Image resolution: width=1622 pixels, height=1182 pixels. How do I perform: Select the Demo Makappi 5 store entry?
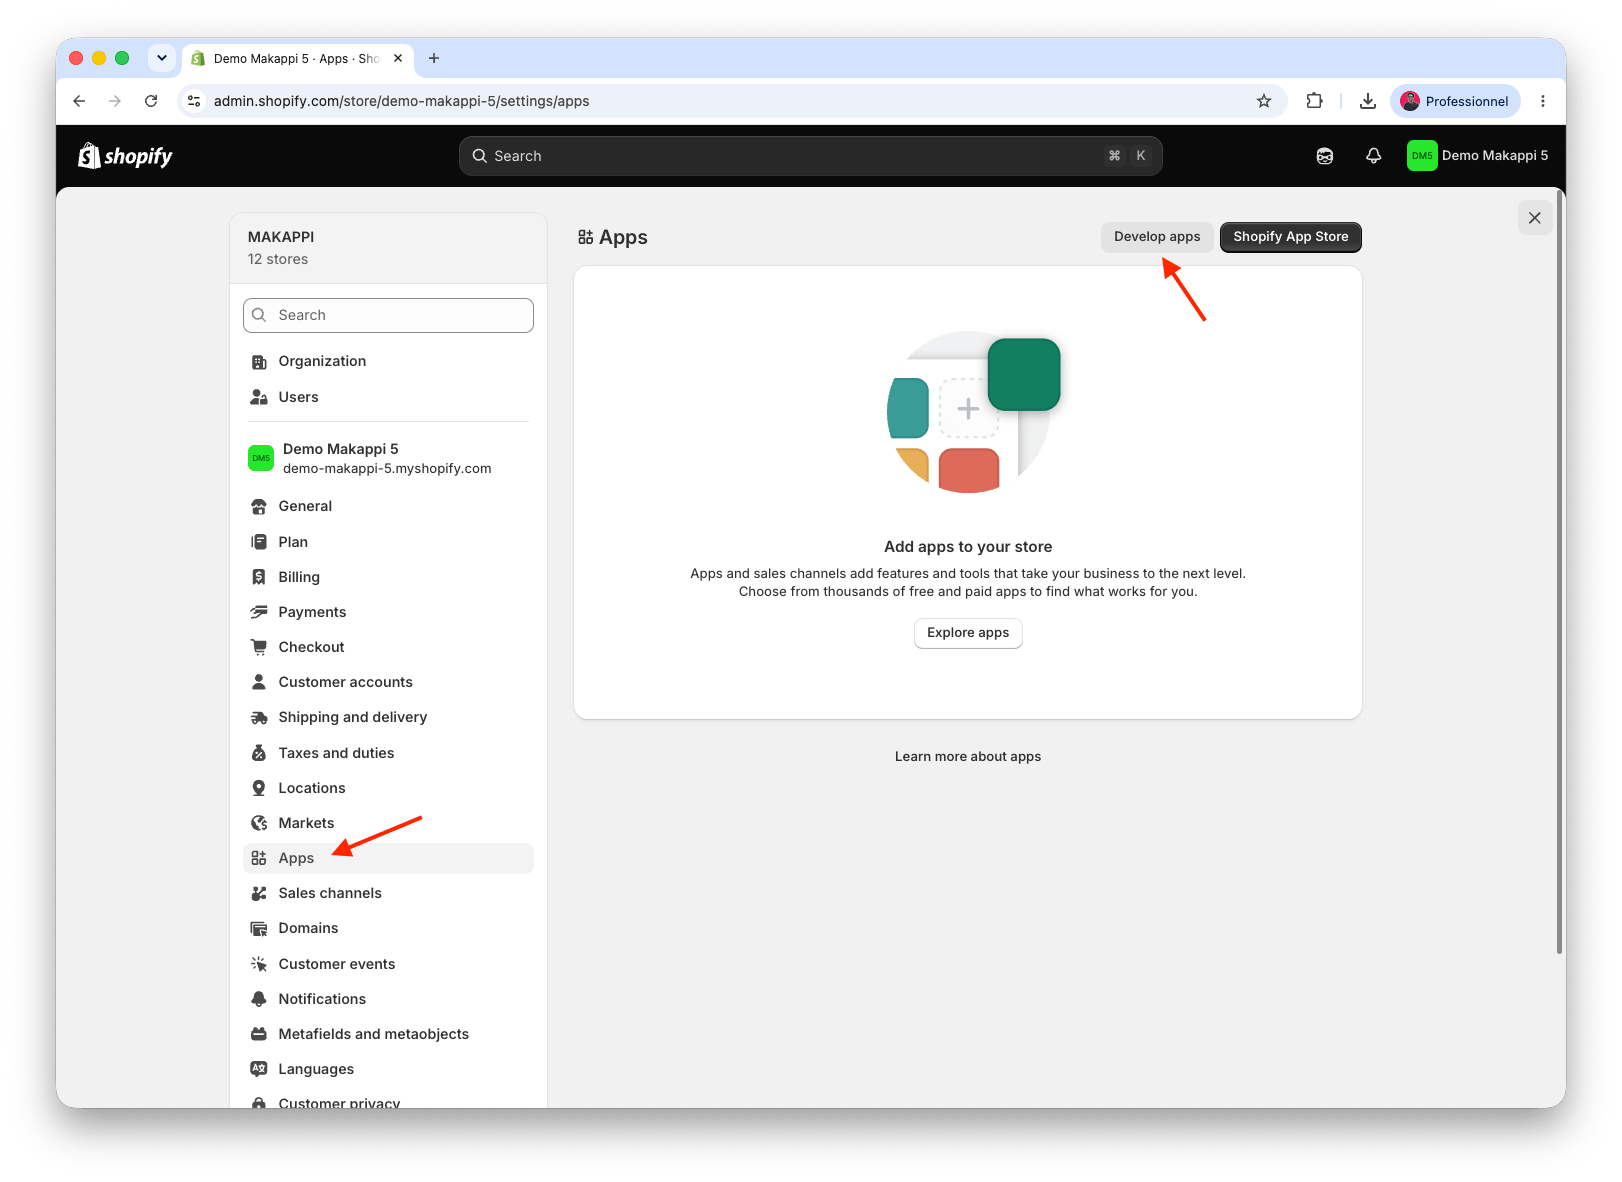coord(388,458)
